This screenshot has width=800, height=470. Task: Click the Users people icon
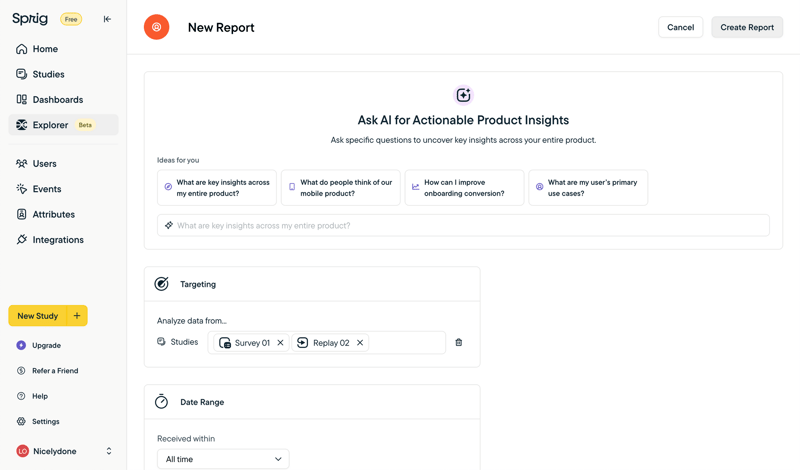tap(21, 164)
